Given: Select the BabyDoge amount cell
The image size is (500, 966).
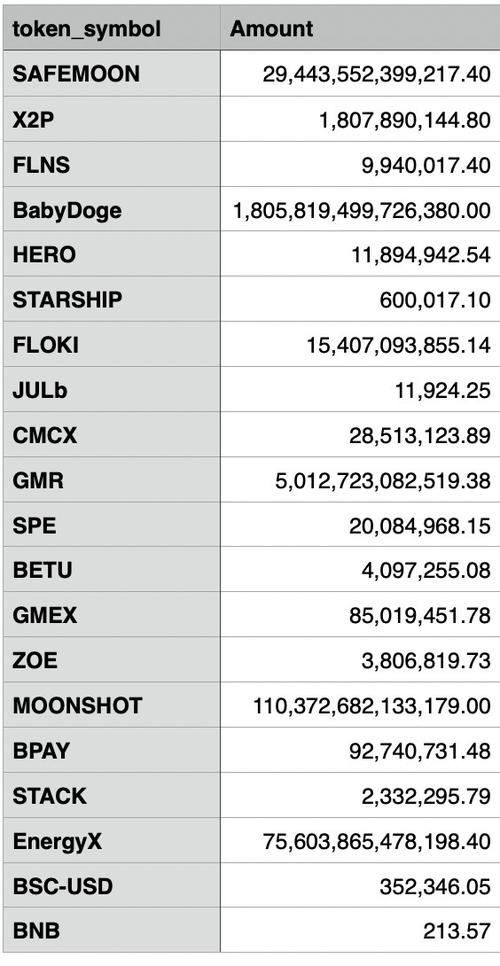Looking at the screenshot, I should point(360,209).
